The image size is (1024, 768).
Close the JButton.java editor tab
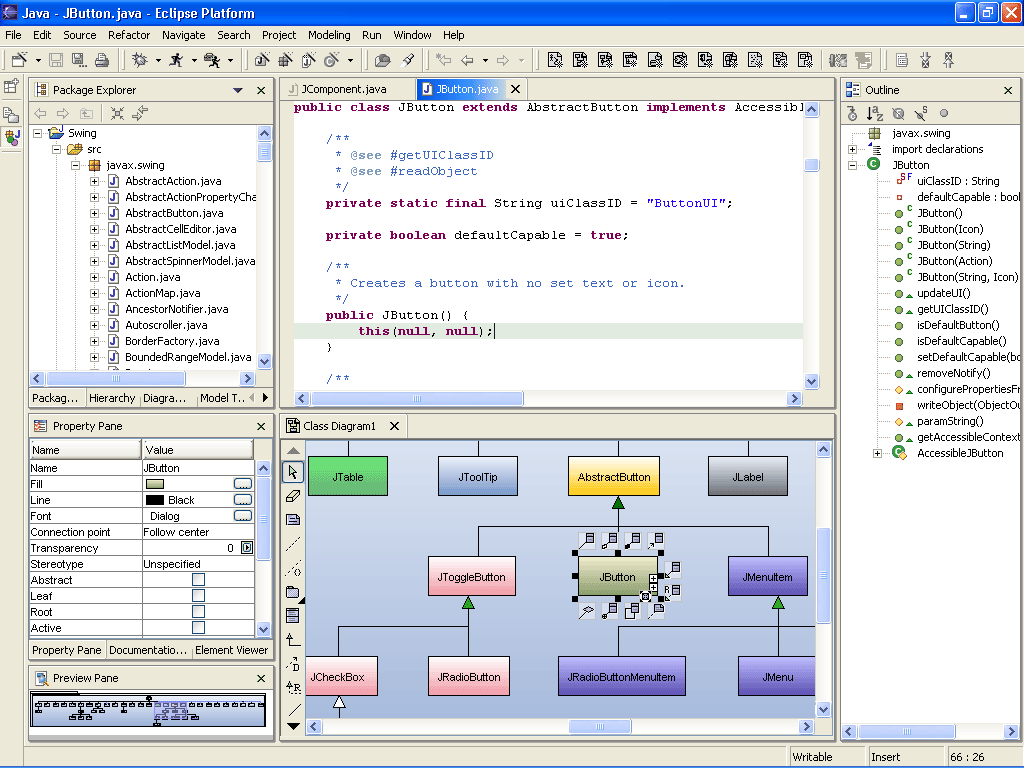515,89
